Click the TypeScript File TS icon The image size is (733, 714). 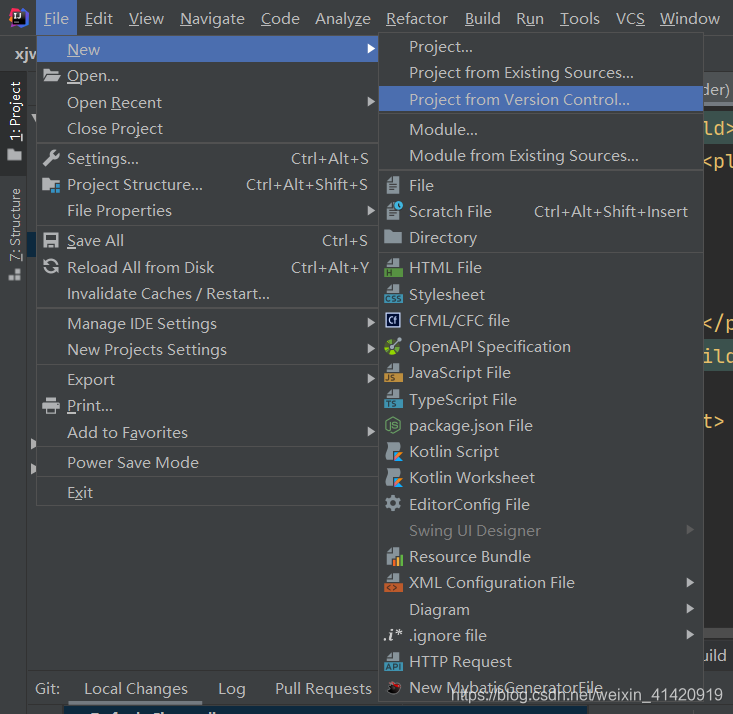[x=393, y=399]
